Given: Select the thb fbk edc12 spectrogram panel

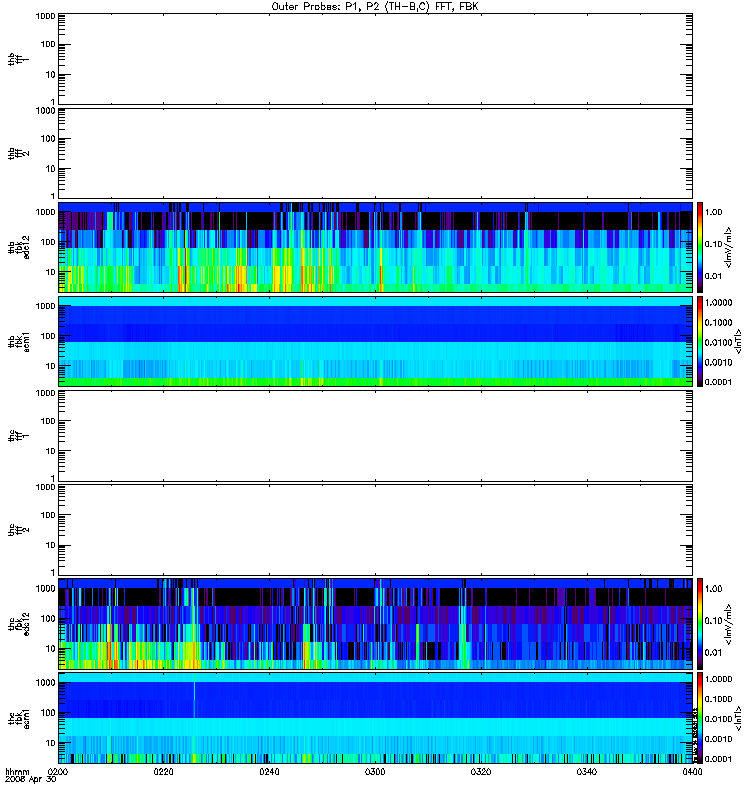Looking at the screenshot, I should [376, 247].
